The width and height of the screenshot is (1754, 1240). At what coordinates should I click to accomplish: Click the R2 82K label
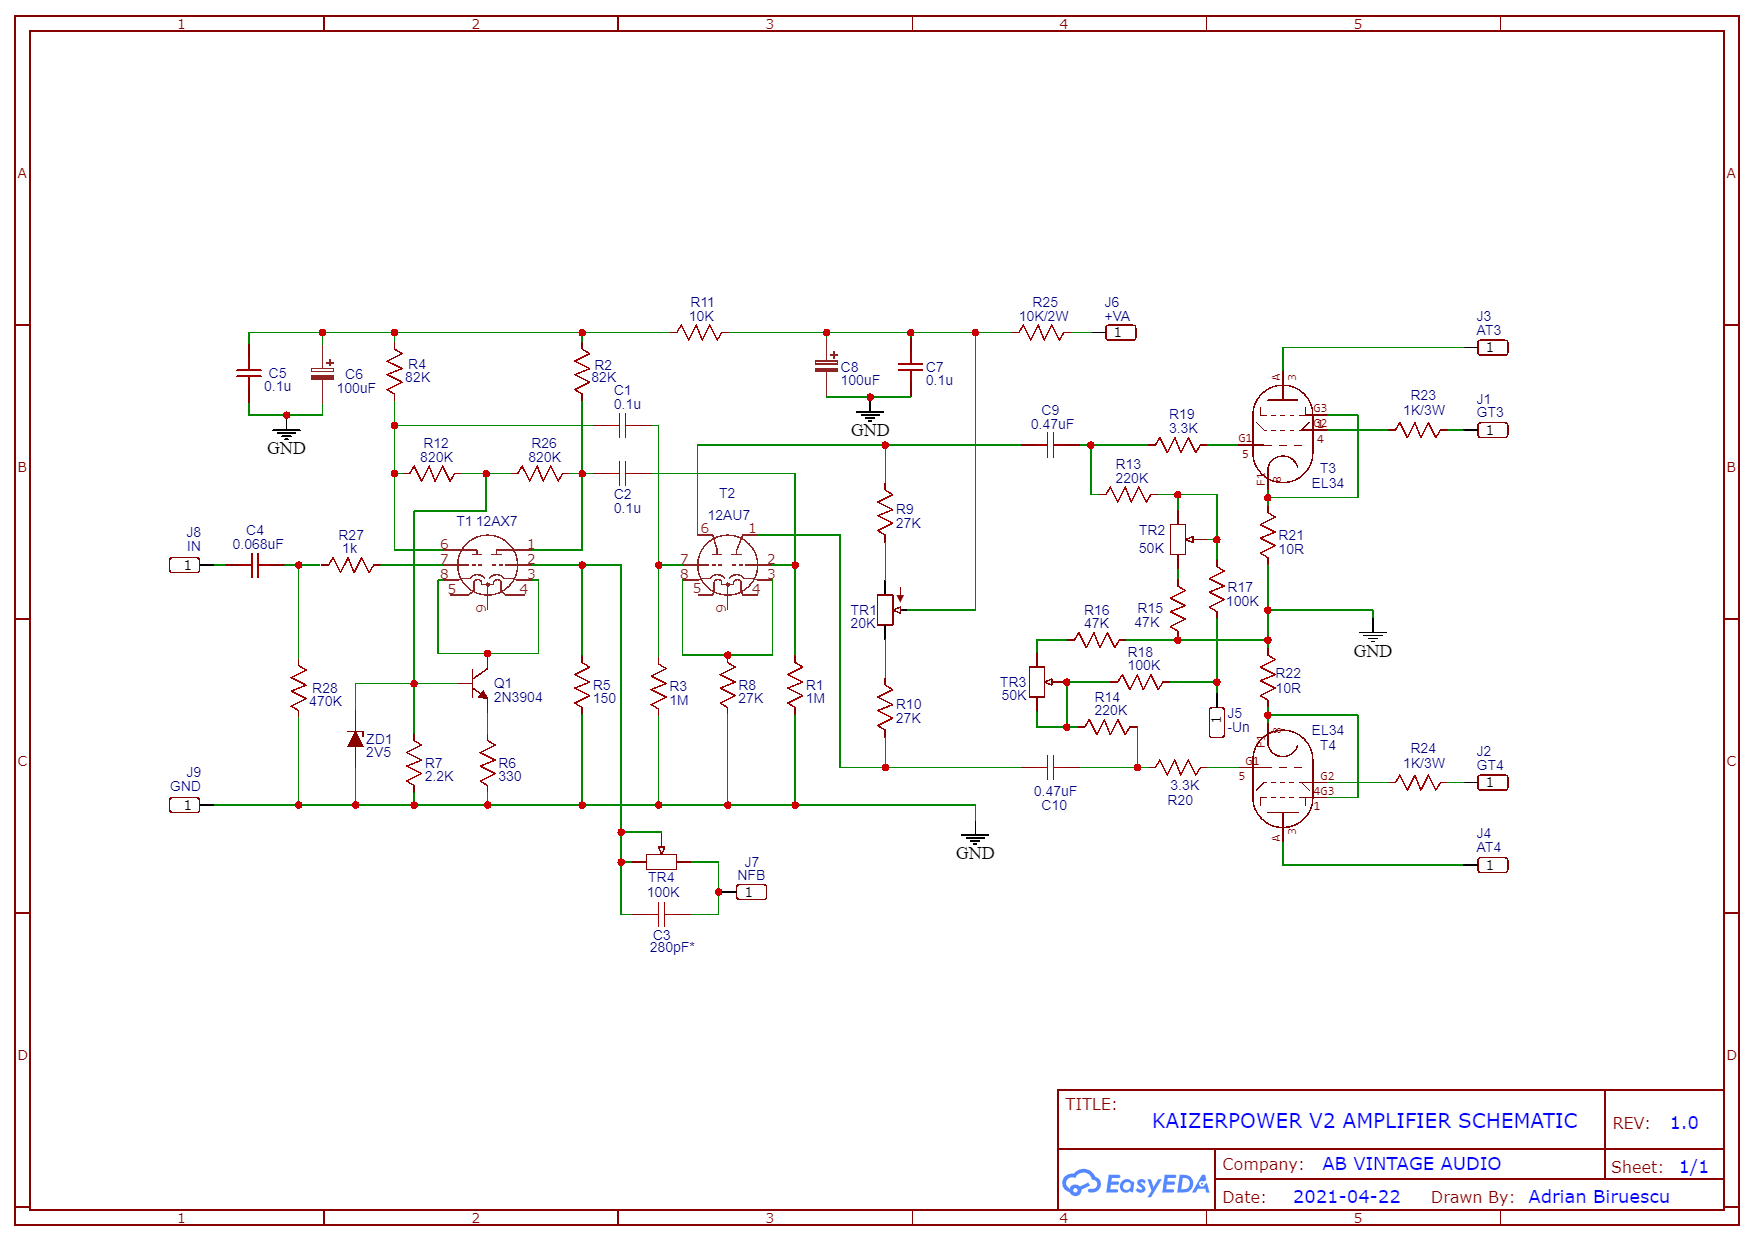point(604,371)
